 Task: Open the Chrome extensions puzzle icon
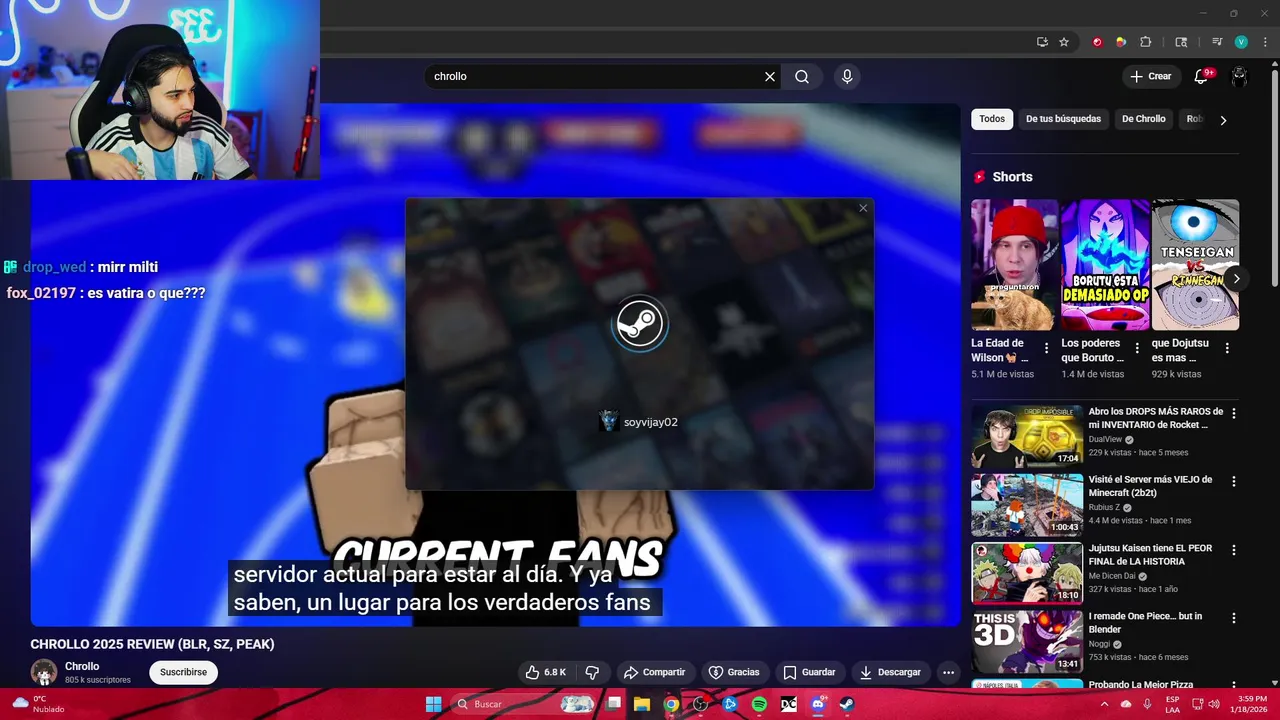click(1146, 42)
